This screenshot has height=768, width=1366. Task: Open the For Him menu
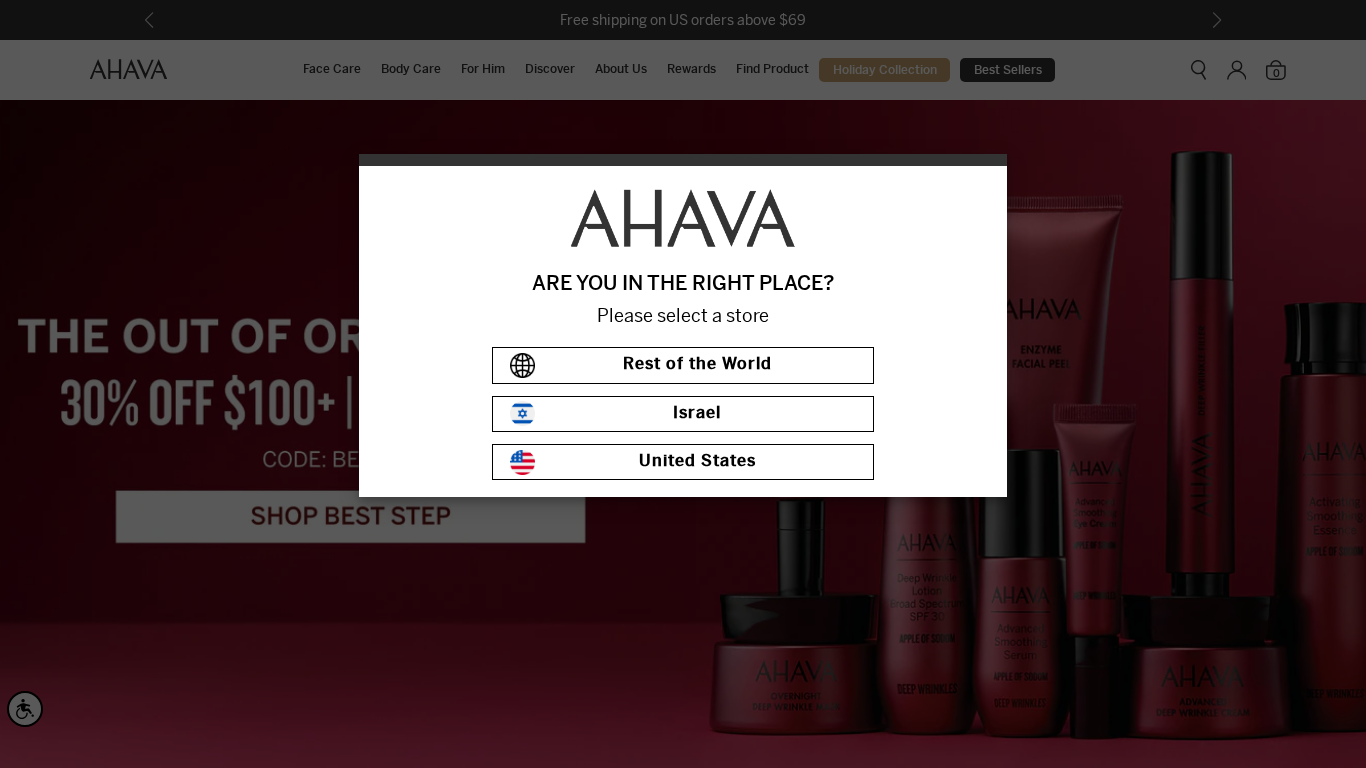click(x=483, y=69)
